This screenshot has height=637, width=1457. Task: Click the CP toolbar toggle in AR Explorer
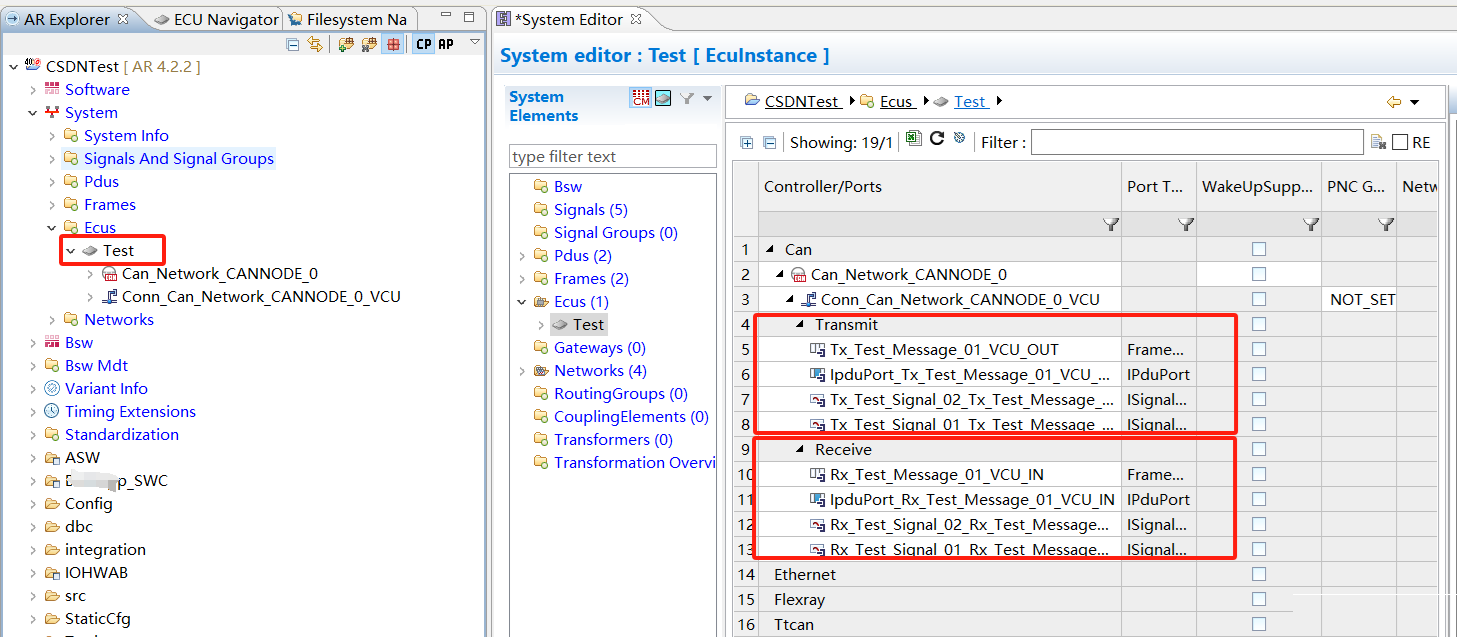click(x=424, y=44)
